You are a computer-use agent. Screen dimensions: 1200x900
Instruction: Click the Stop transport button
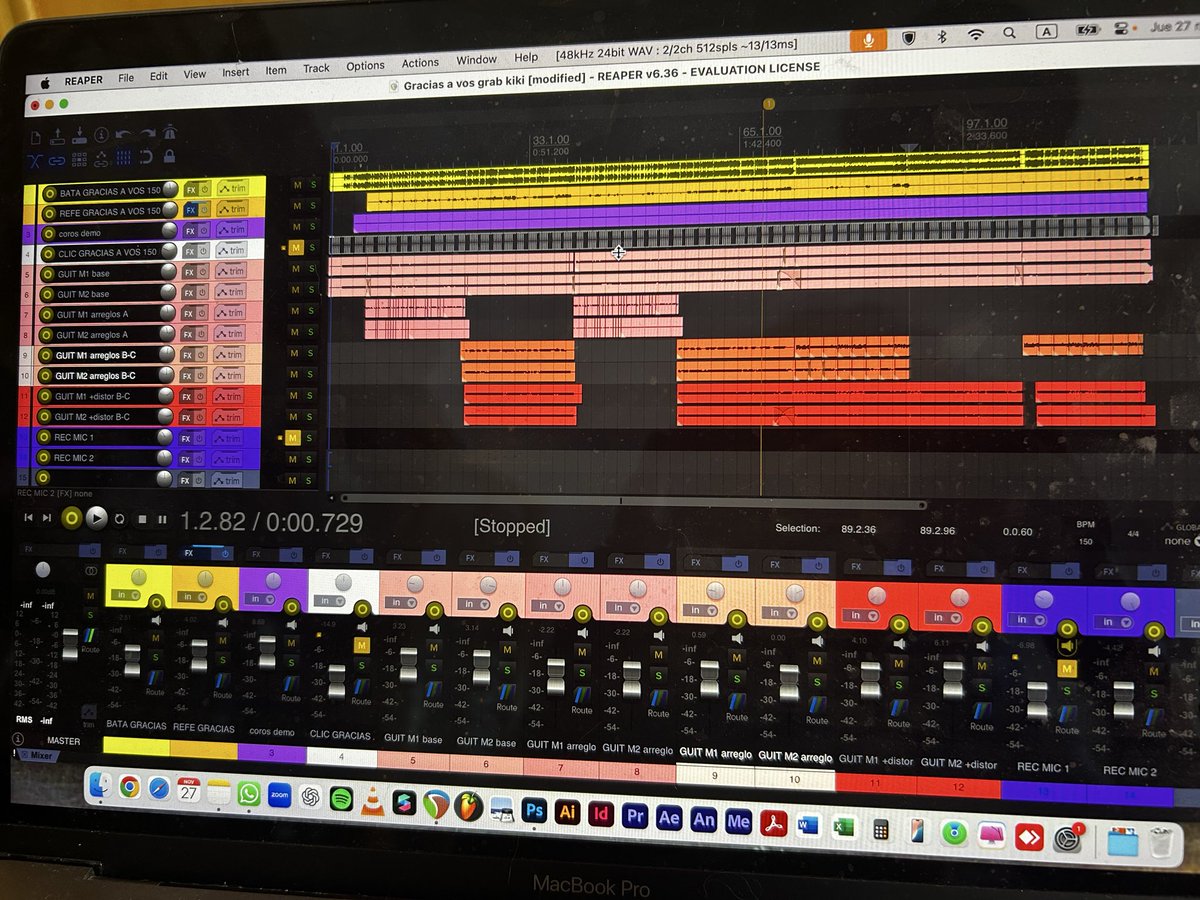click(x=141, y=518)
